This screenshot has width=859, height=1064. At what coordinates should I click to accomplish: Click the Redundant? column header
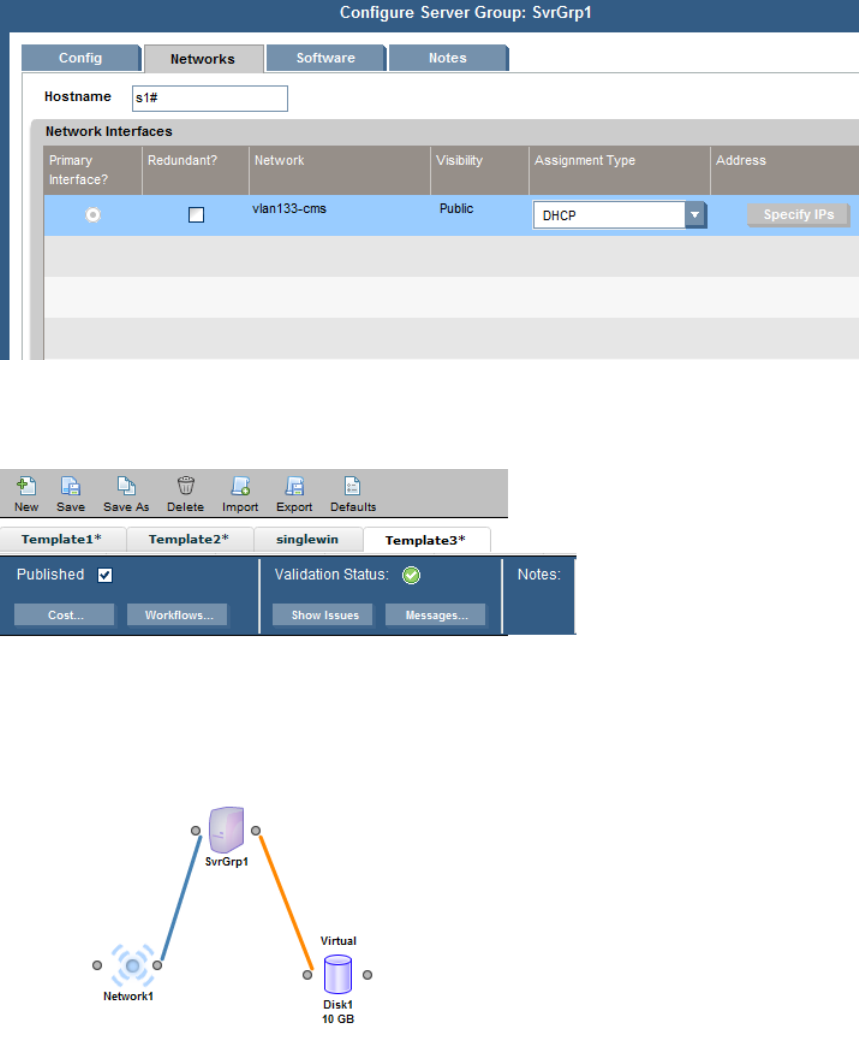pos(195,170)
